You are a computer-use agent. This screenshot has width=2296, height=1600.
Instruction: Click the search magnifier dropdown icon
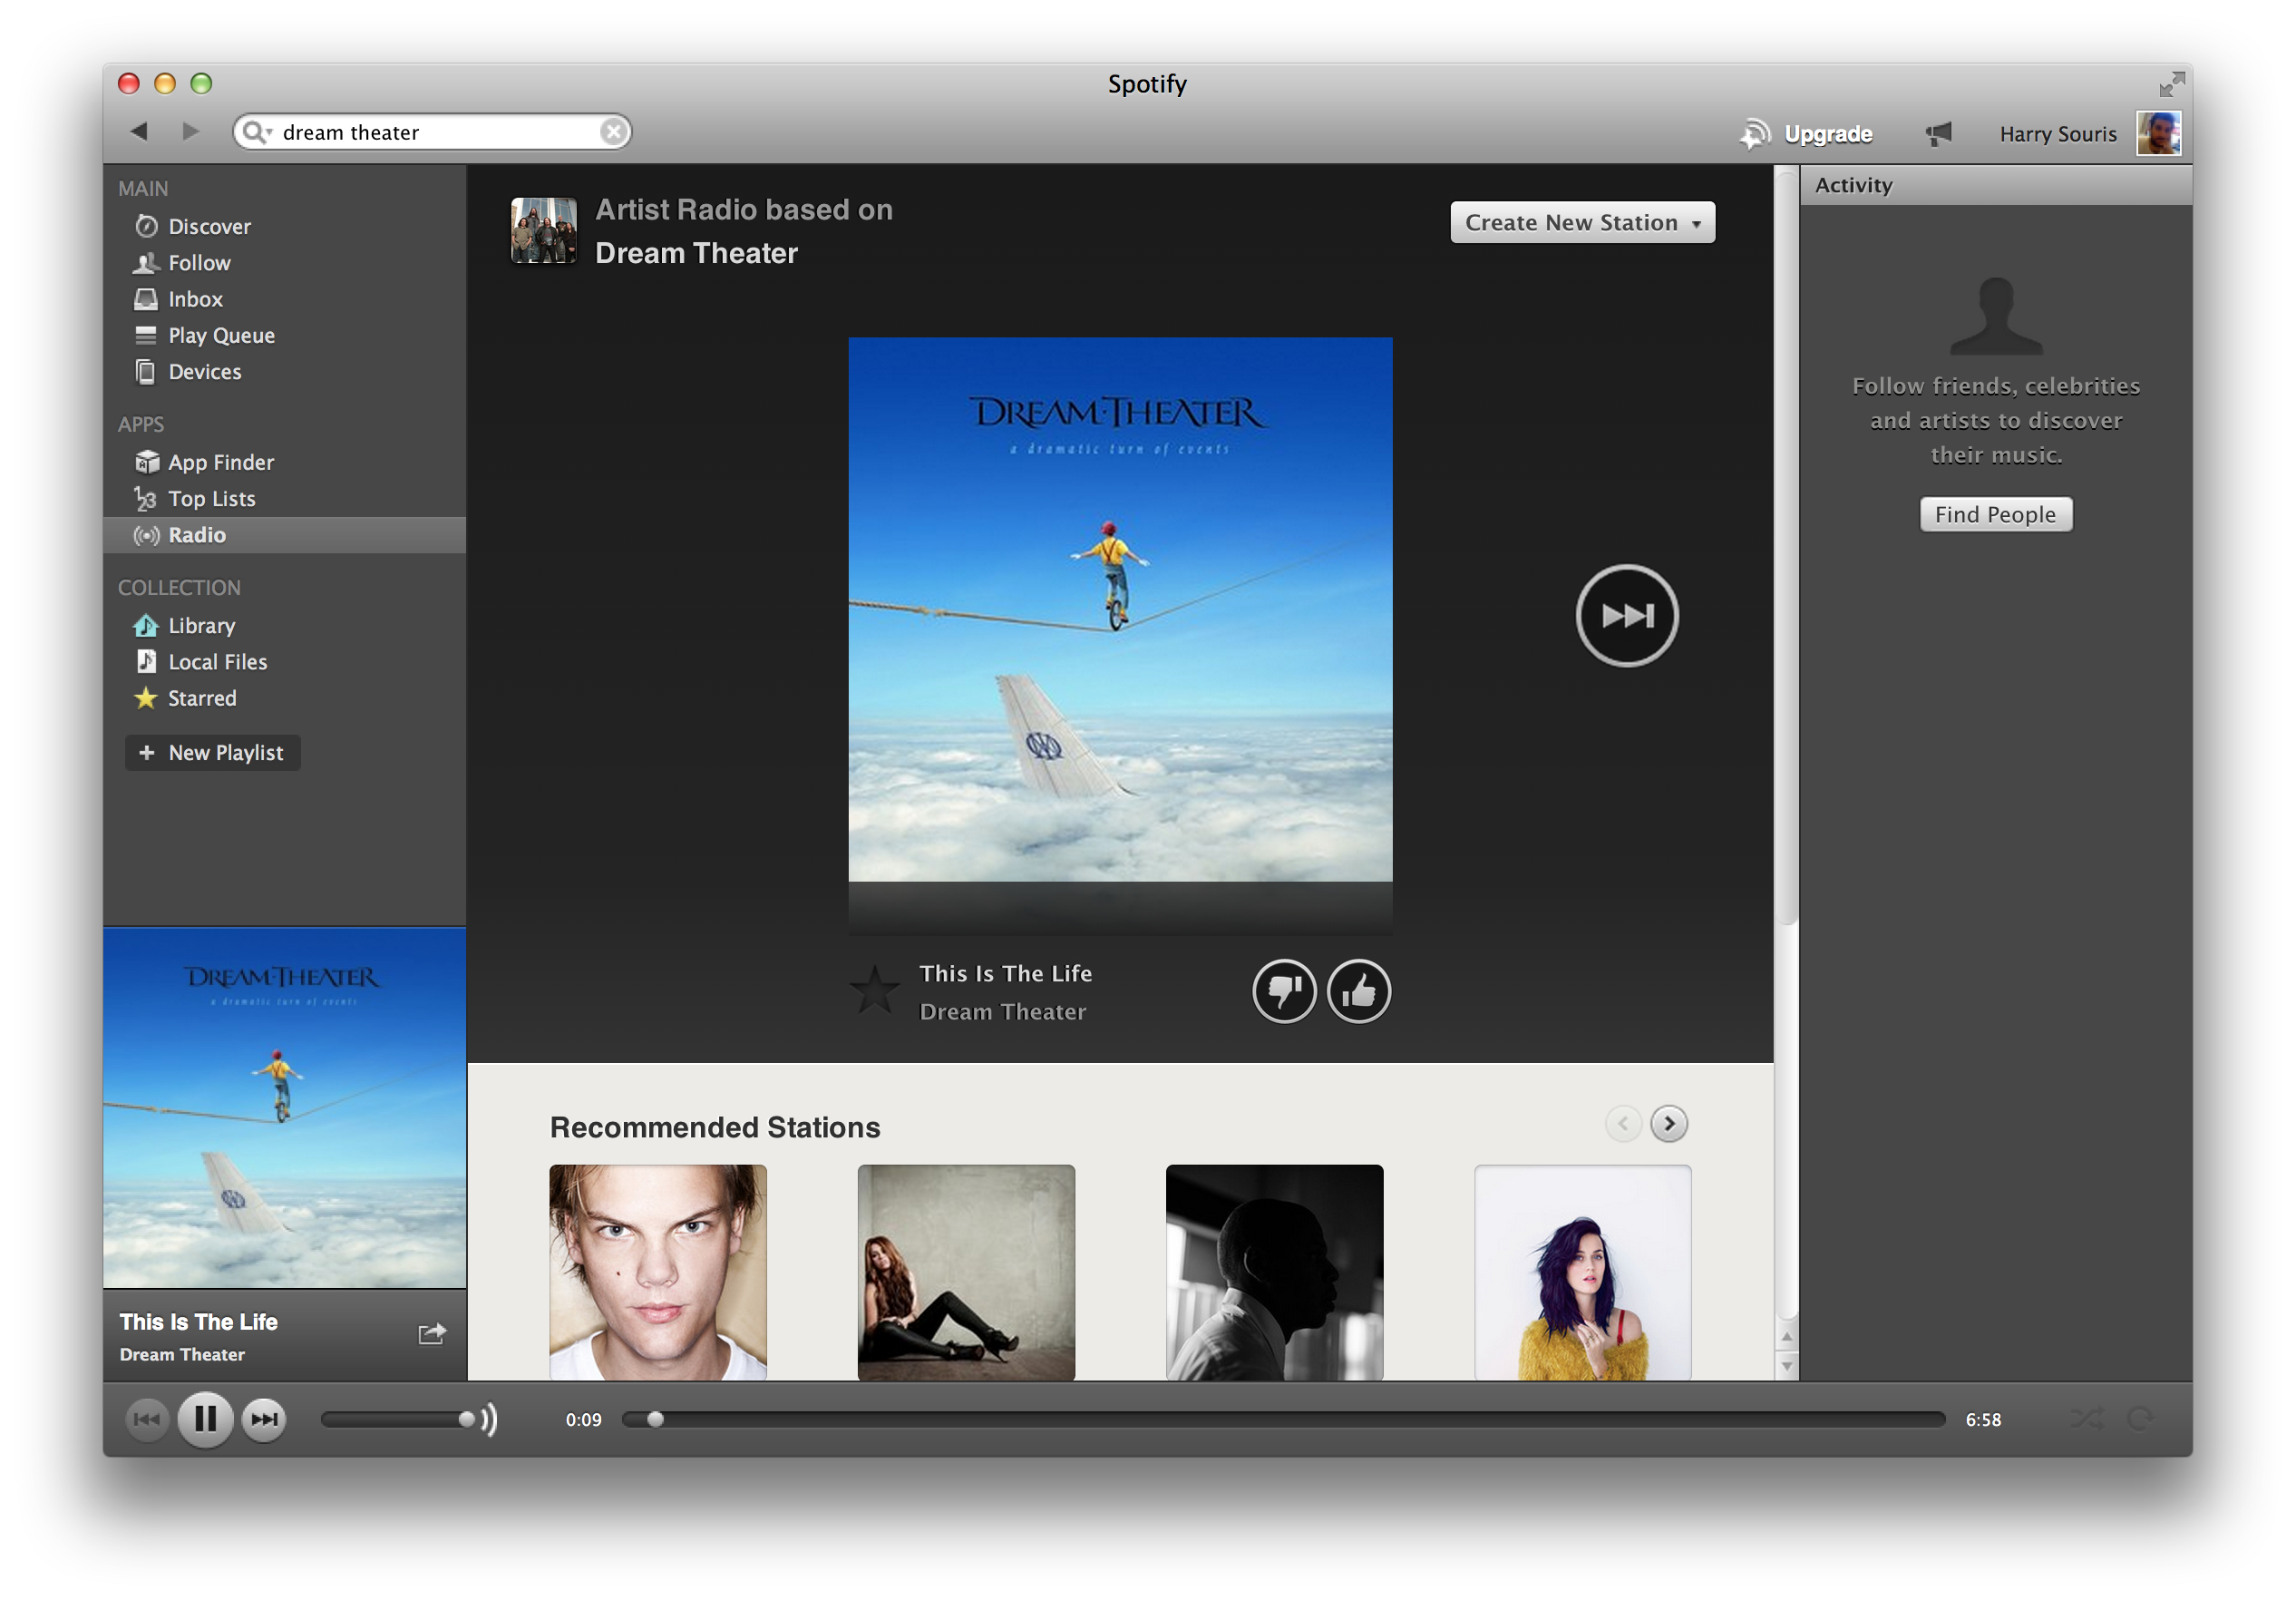point(256,132)
